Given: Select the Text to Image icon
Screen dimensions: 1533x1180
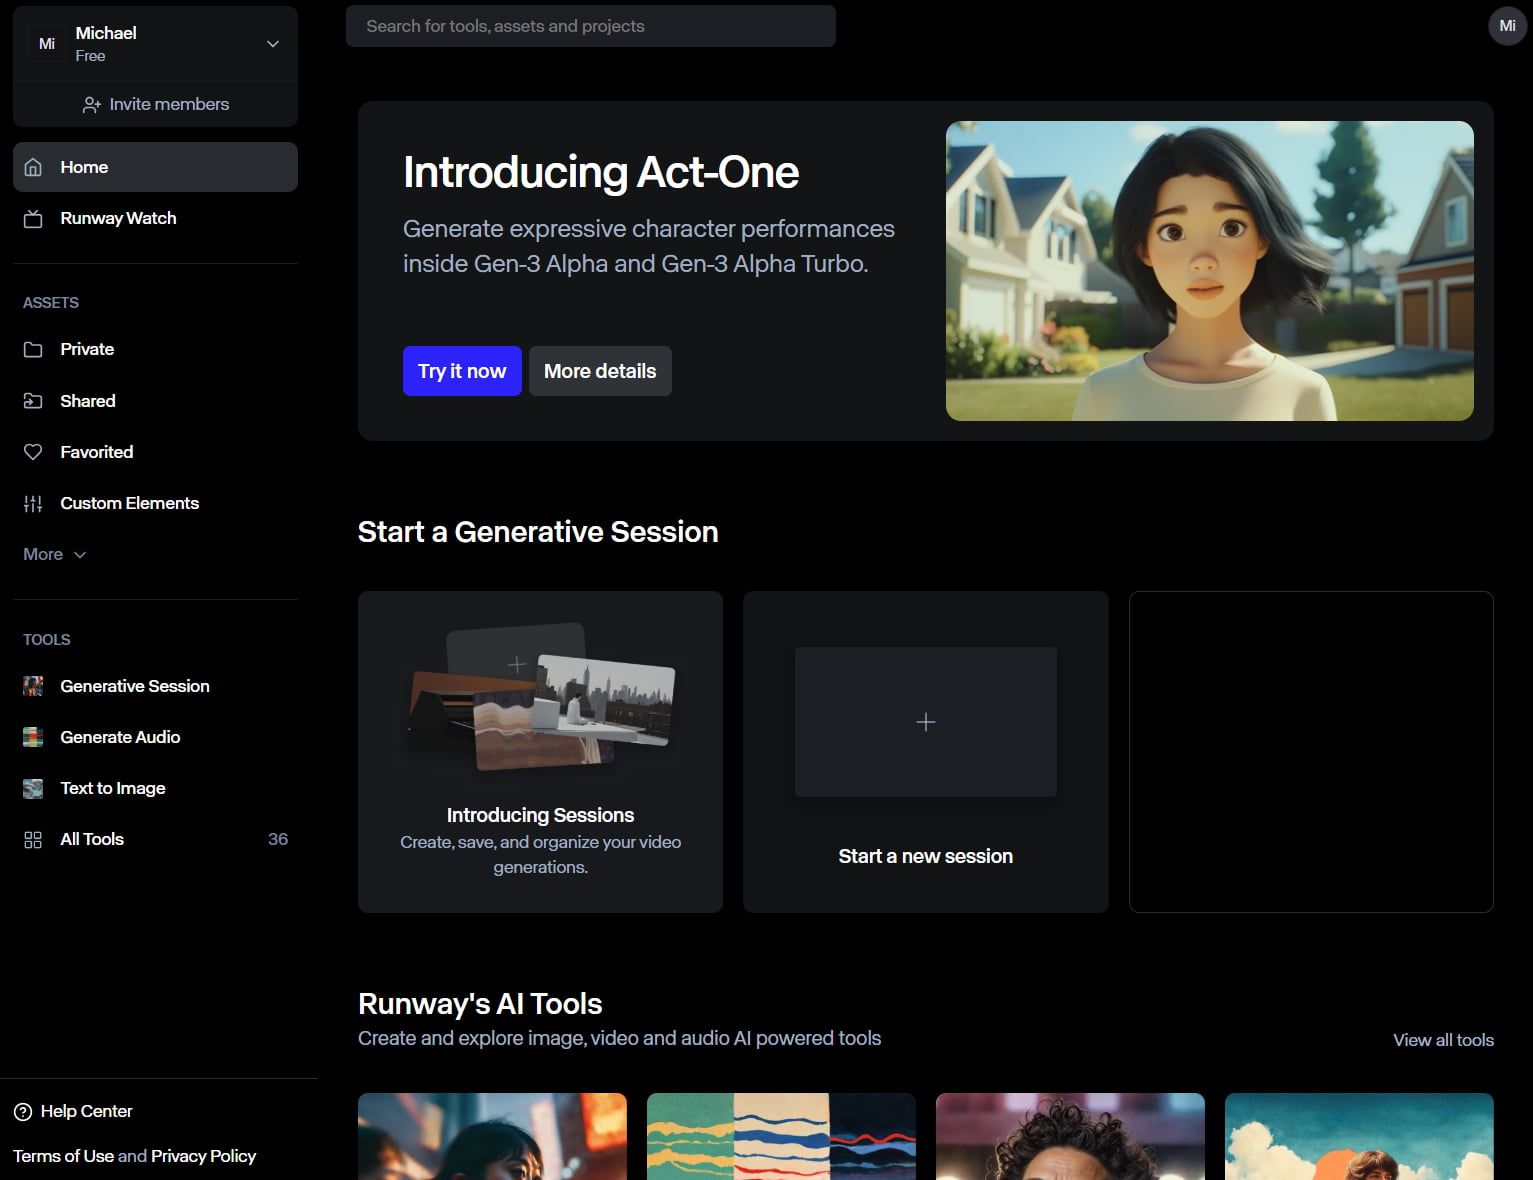Looking at the screenshot, I should [x=33, y=788].
